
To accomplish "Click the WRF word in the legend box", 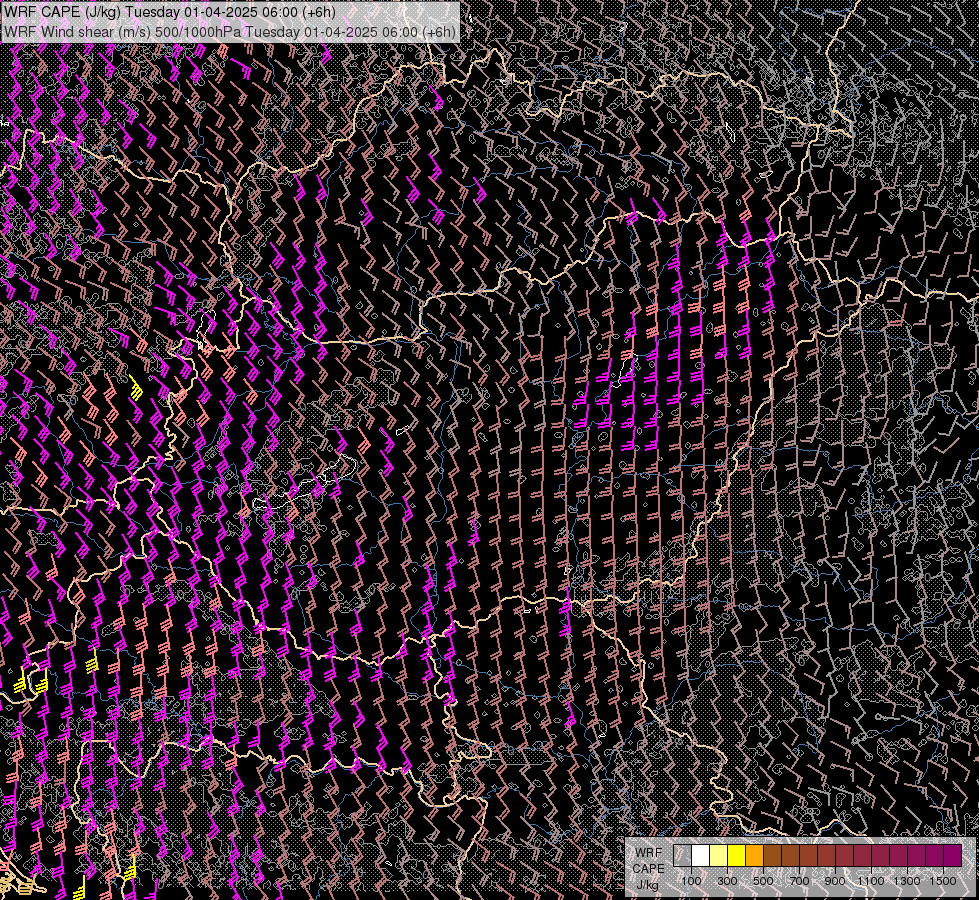I will click(x=649, y=853).
